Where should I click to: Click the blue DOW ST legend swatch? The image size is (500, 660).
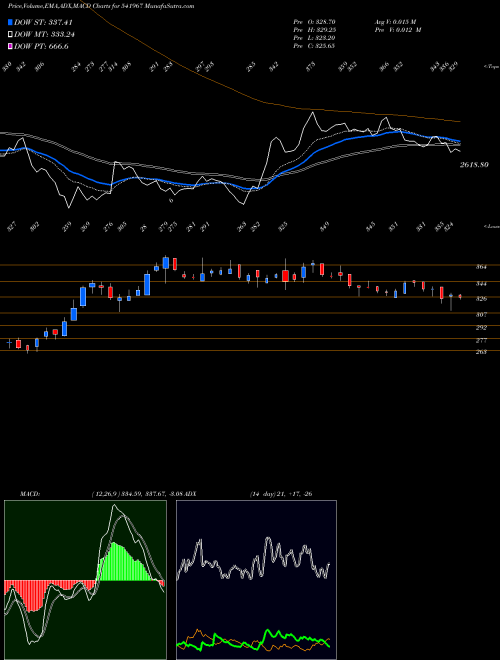pos(10,22)
